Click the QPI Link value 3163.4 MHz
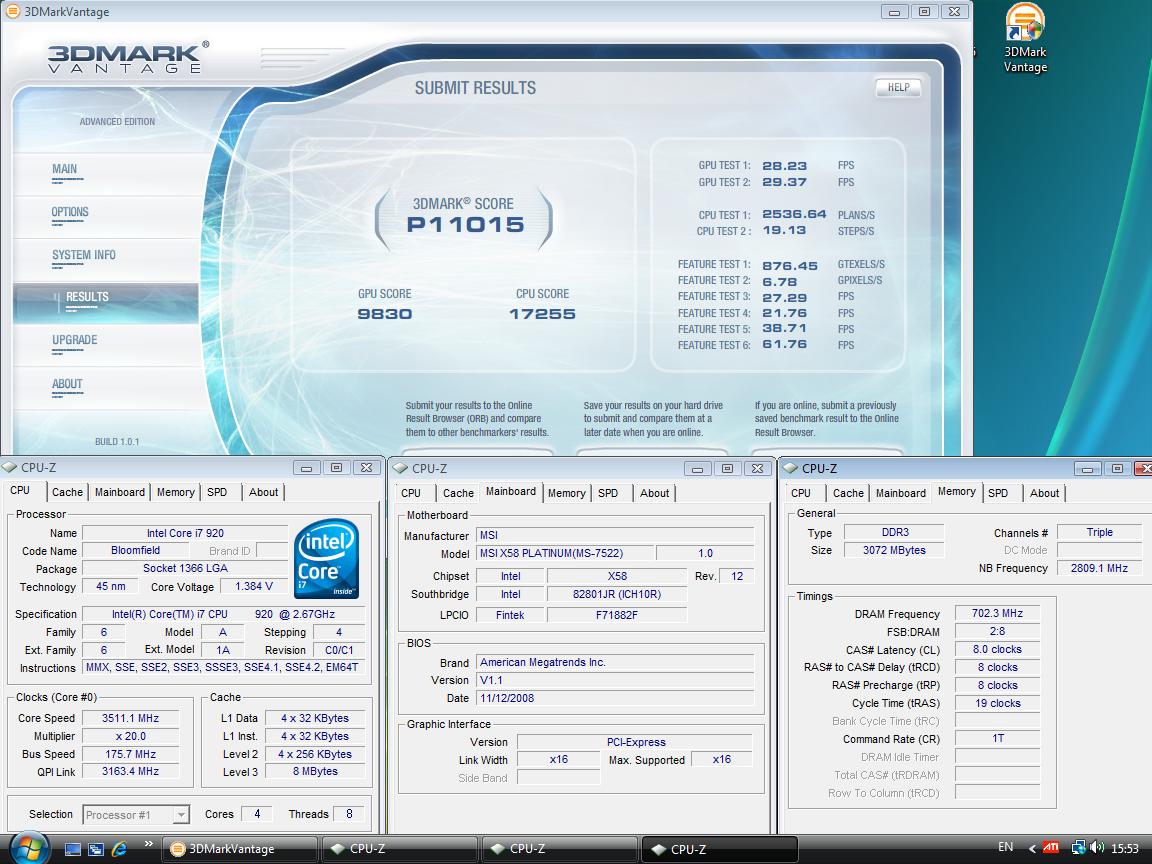The image size is (1152, 864). point(130,771)
